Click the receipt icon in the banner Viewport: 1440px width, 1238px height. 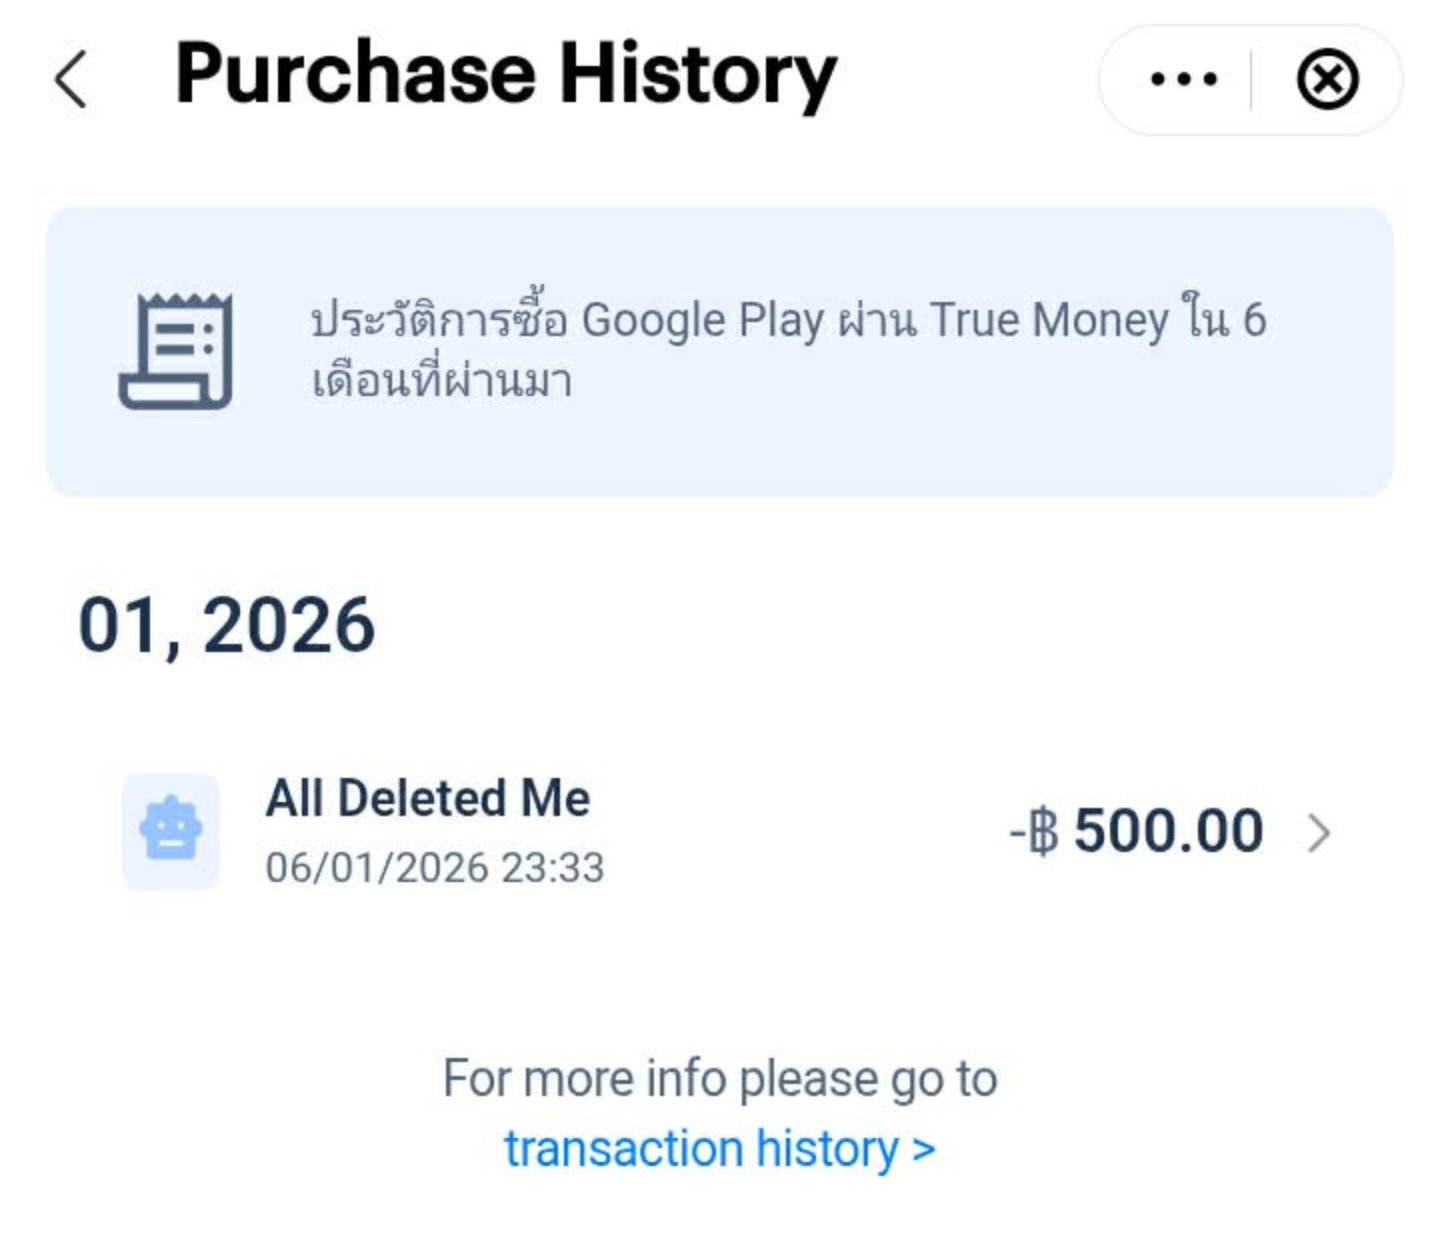tap(176, 351)
